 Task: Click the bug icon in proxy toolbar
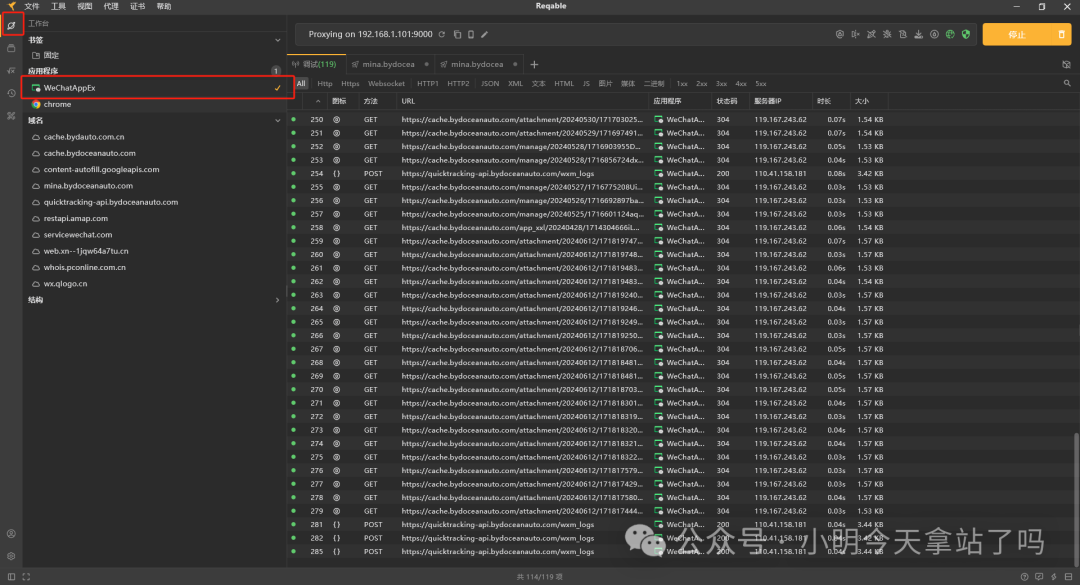(x=886, y=34)
